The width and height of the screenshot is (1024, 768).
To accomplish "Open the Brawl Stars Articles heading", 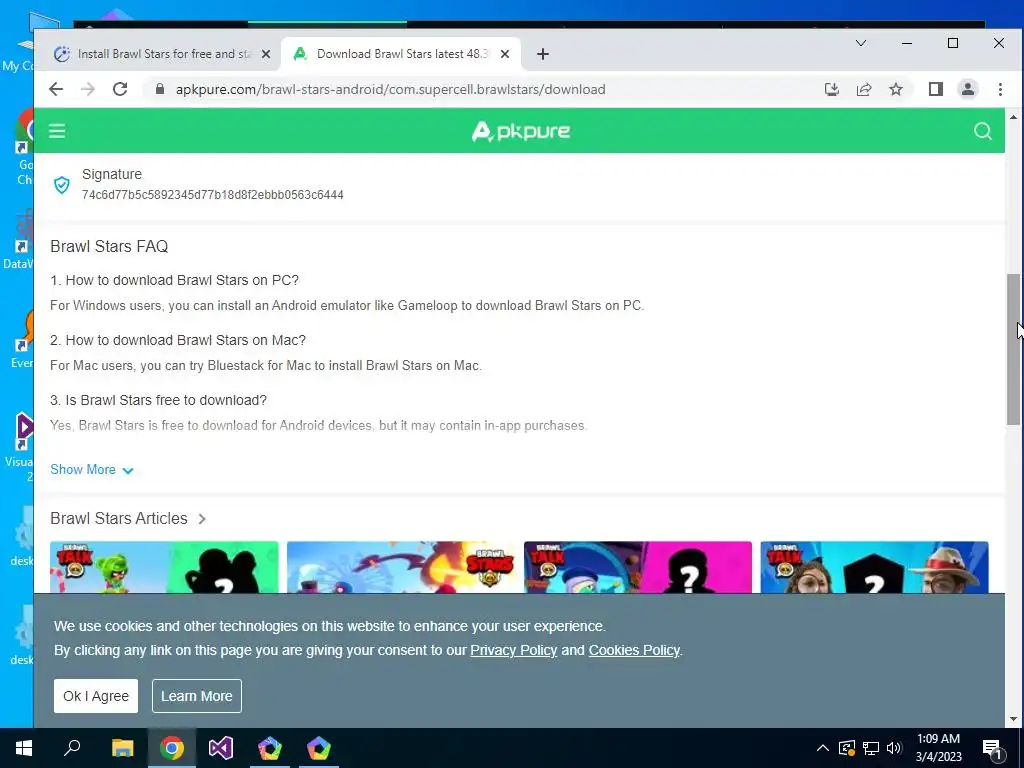I will point(119,519).
